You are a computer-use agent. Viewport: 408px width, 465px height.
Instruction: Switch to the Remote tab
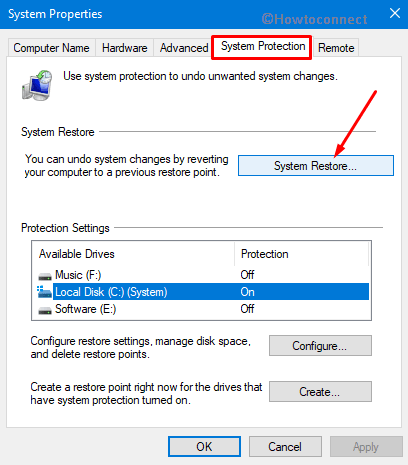[336, 48]
